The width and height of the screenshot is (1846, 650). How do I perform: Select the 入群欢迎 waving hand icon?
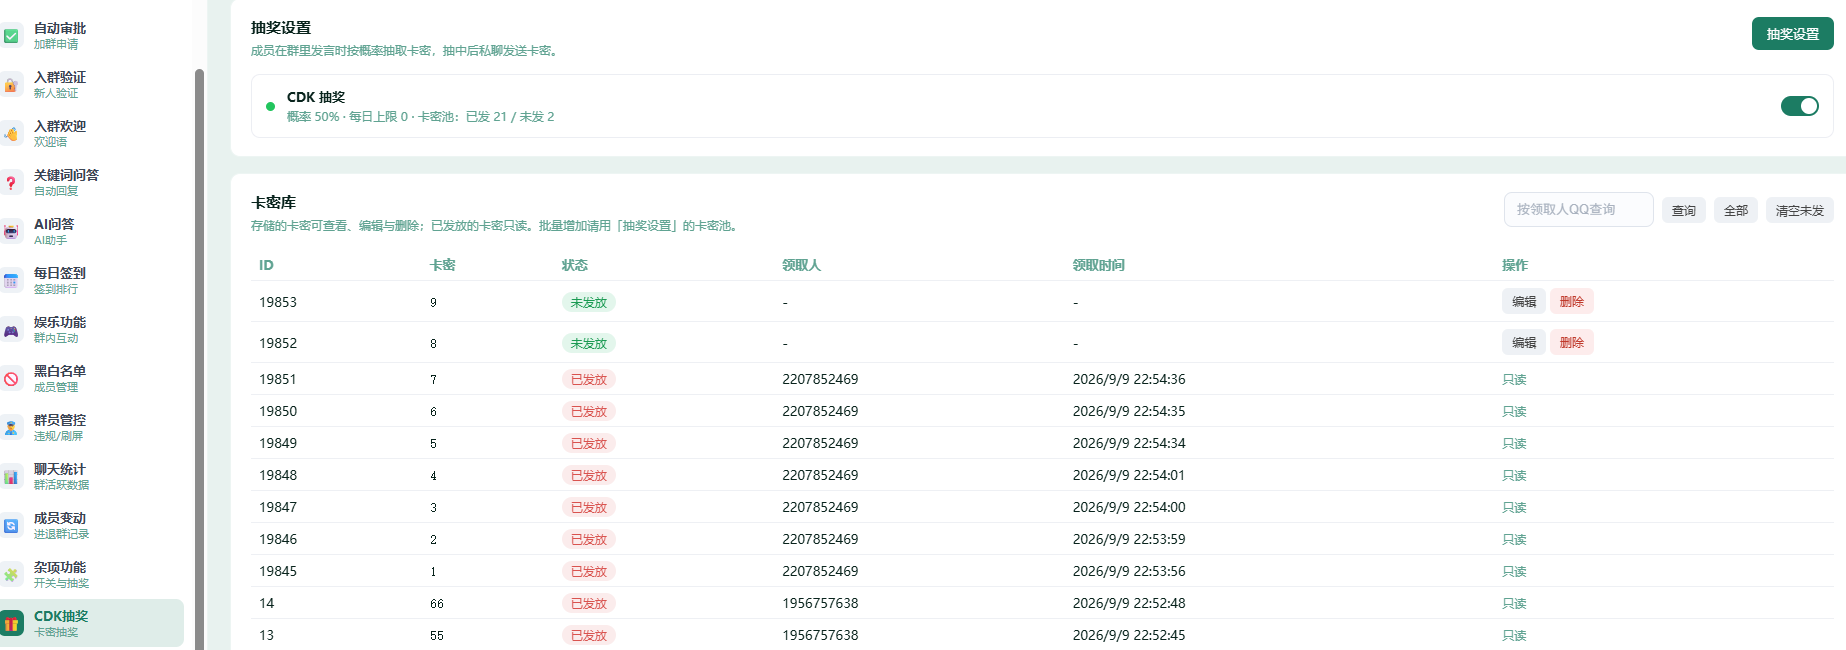click(11, 134)
